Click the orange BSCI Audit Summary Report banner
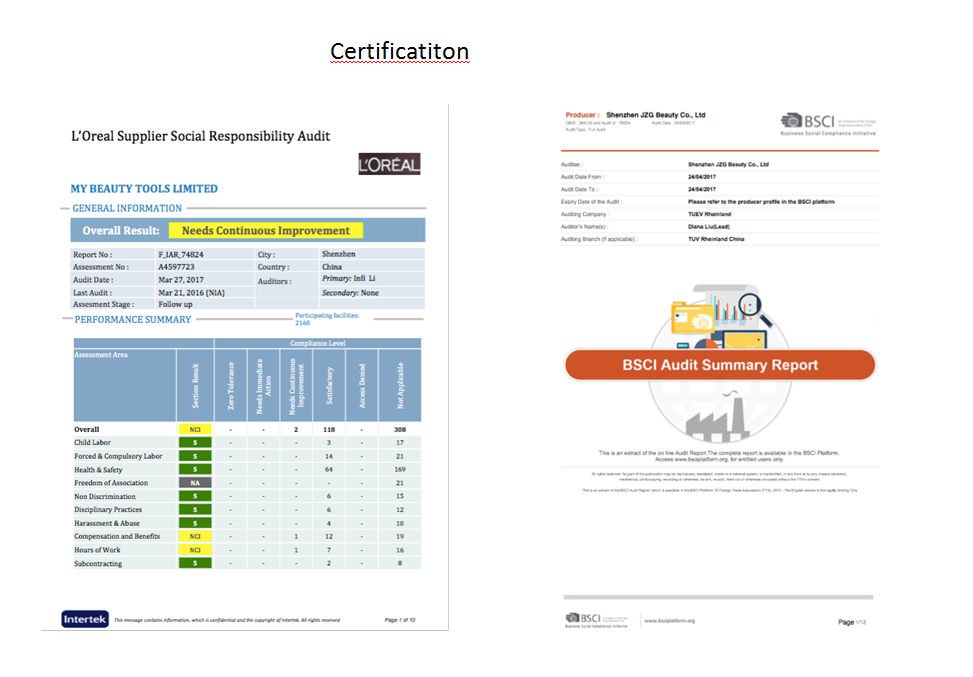973x677 pixels. [720, 365]
